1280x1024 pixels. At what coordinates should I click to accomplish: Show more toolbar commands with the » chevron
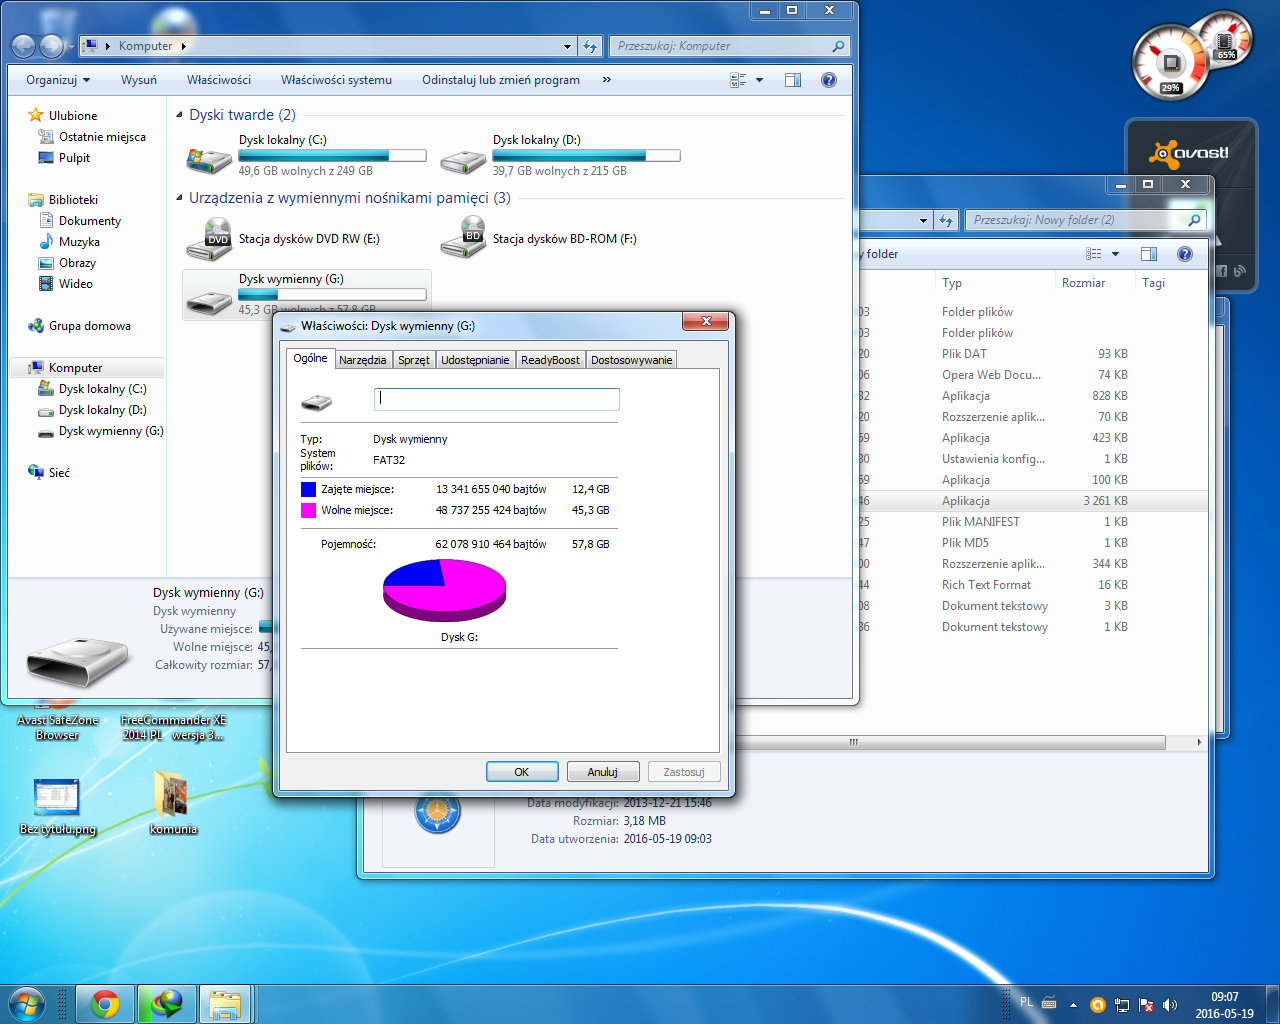coord(606,80)
